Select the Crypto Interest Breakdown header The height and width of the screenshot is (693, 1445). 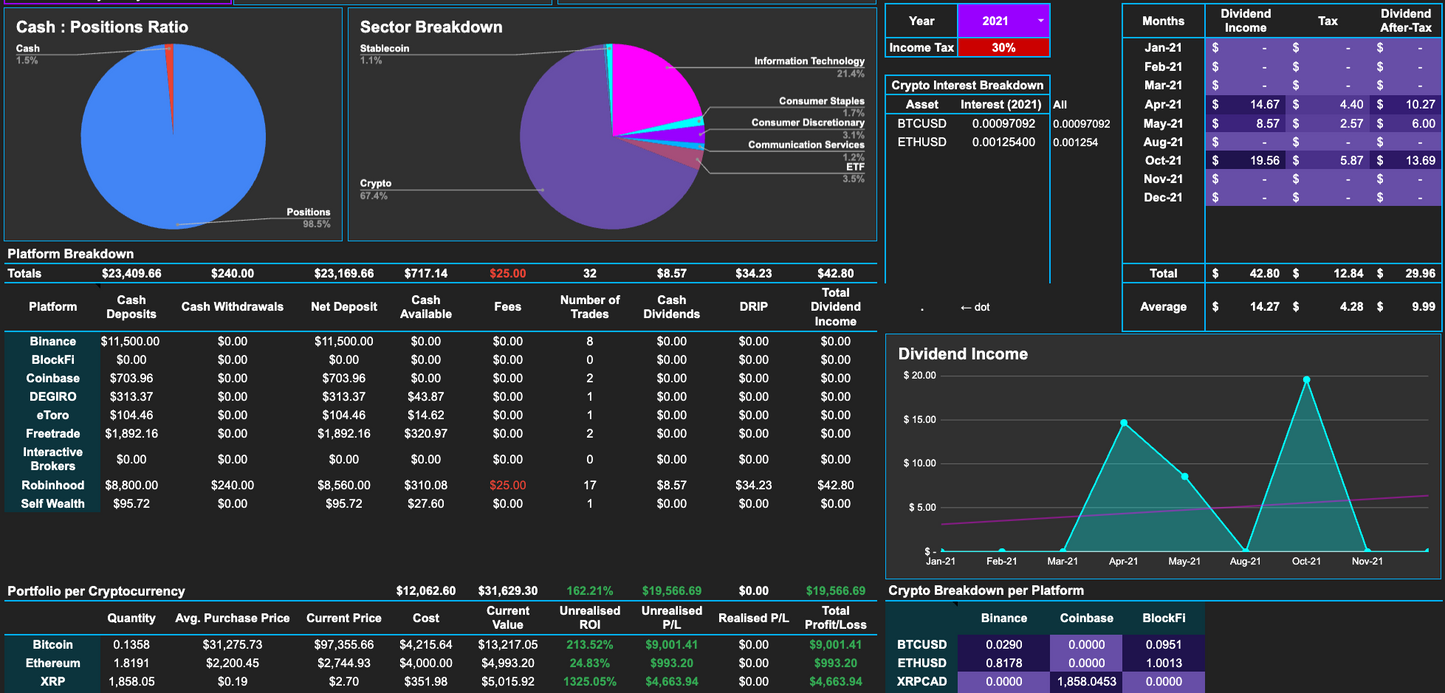click(967, 84)
